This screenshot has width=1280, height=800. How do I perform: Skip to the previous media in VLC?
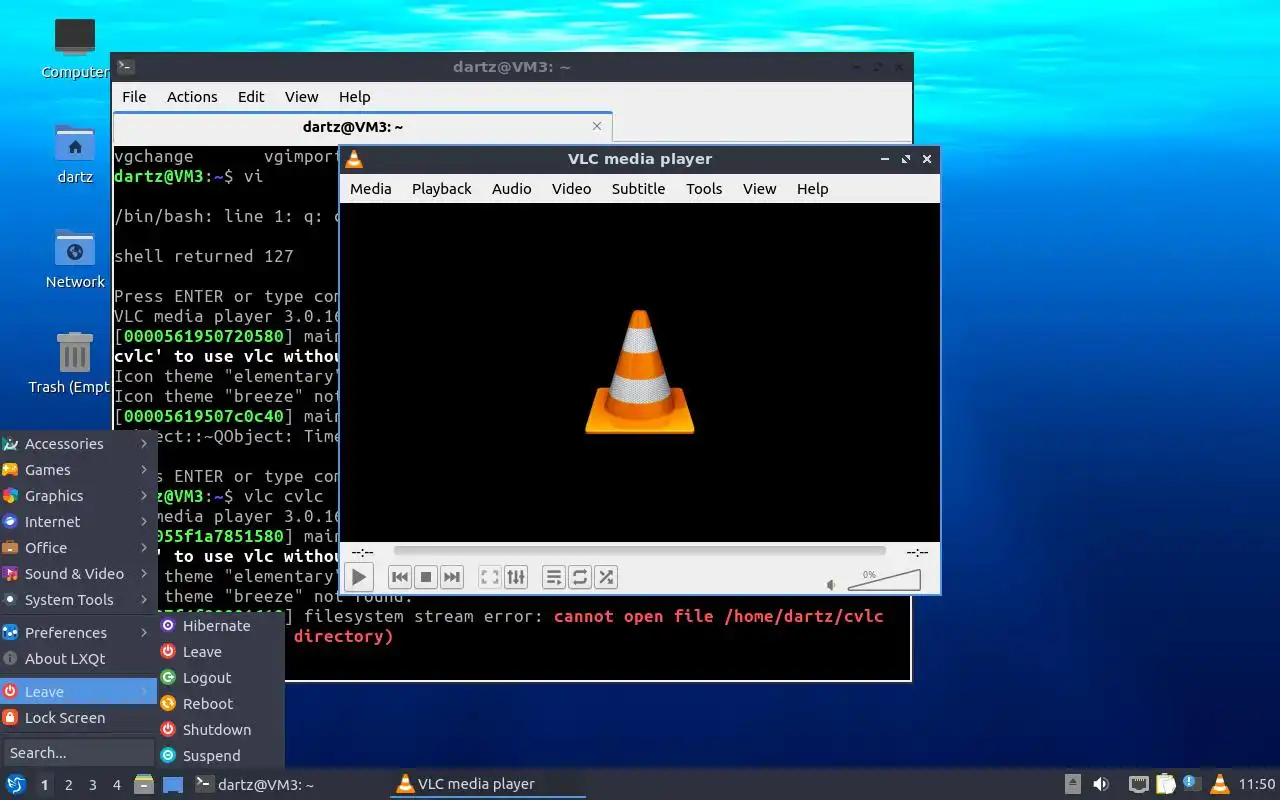tap(399, 577)
